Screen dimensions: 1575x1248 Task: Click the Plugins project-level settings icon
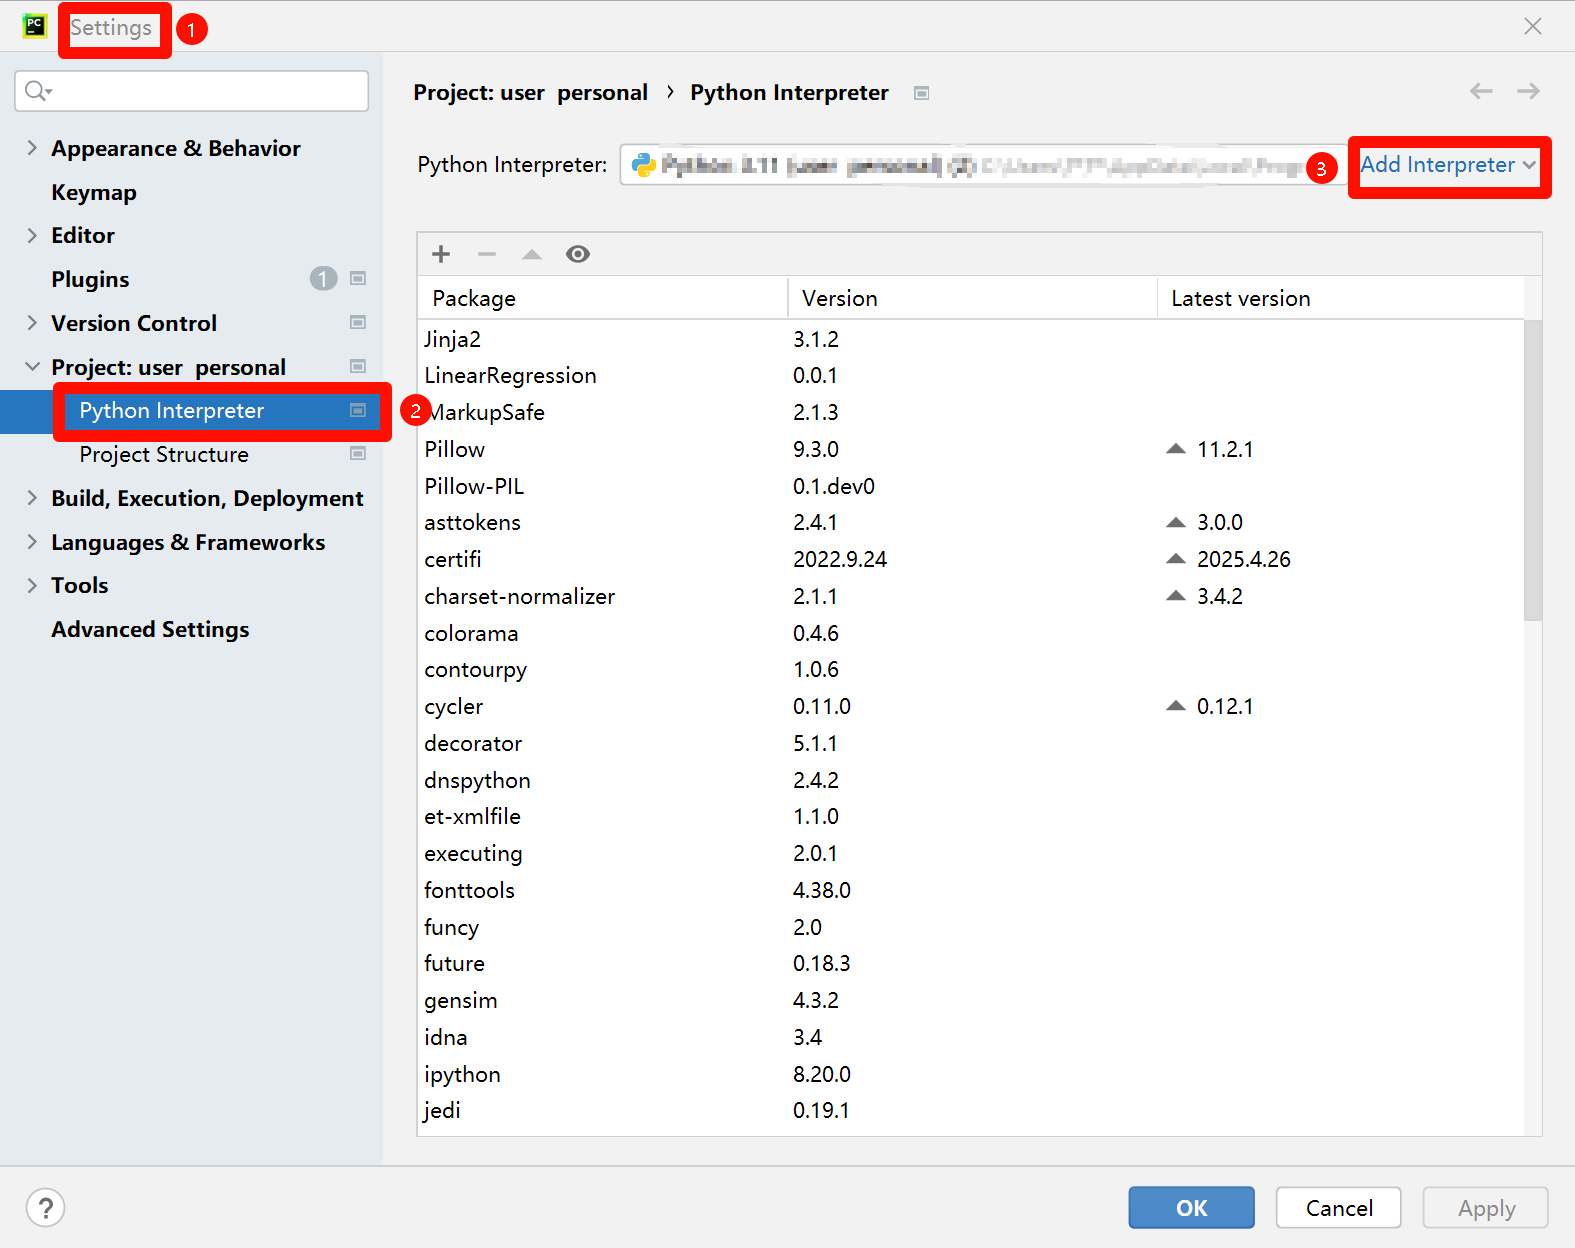[x=358, y=279]
